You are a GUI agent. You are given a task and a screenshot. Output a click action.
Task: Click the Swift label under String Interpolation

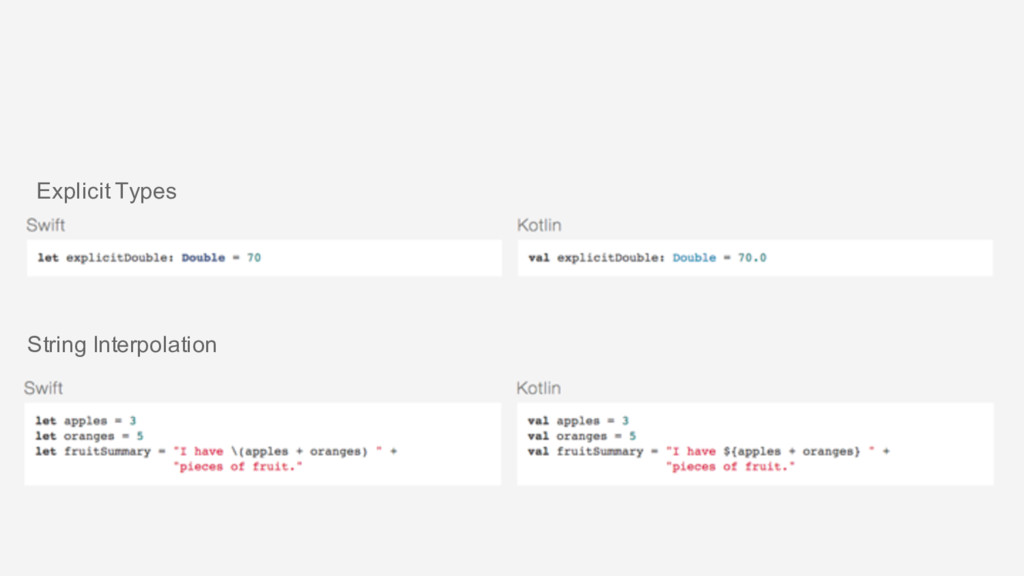(x=44, y=387)
